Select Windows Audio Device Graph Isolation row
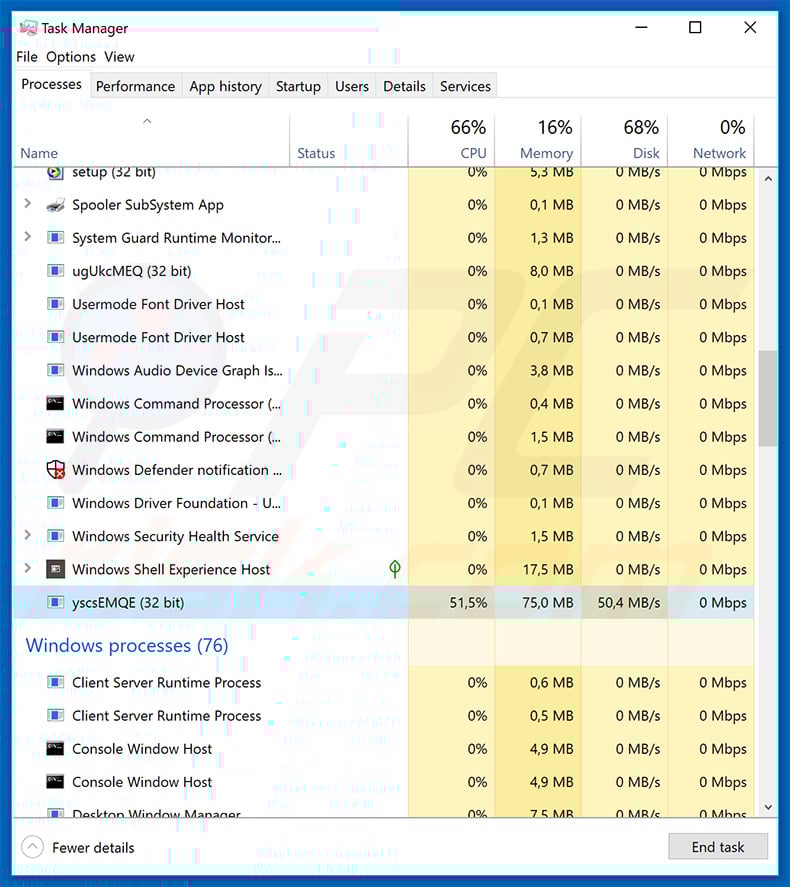The image size is (790, 887). pyautogui.click(x=383, y=371)
